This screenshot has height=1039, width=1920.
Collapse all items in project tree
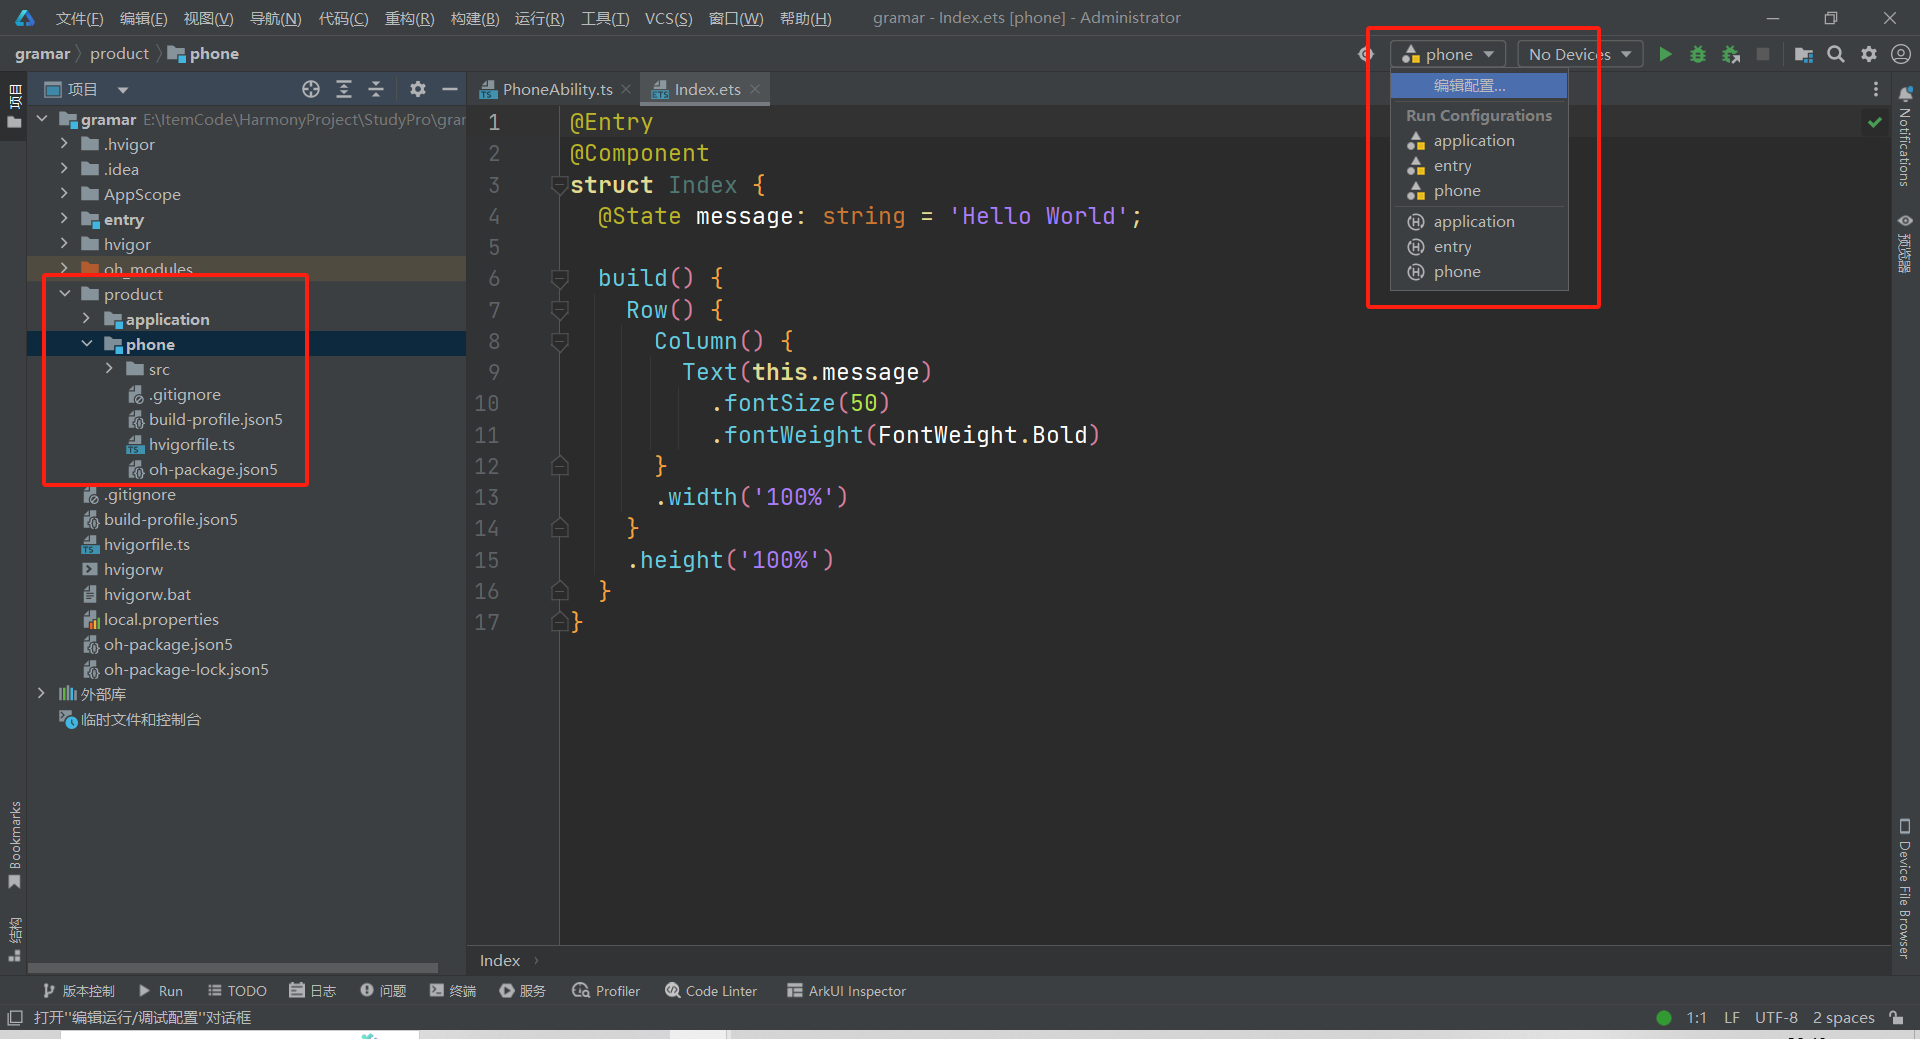coord(376,89)
